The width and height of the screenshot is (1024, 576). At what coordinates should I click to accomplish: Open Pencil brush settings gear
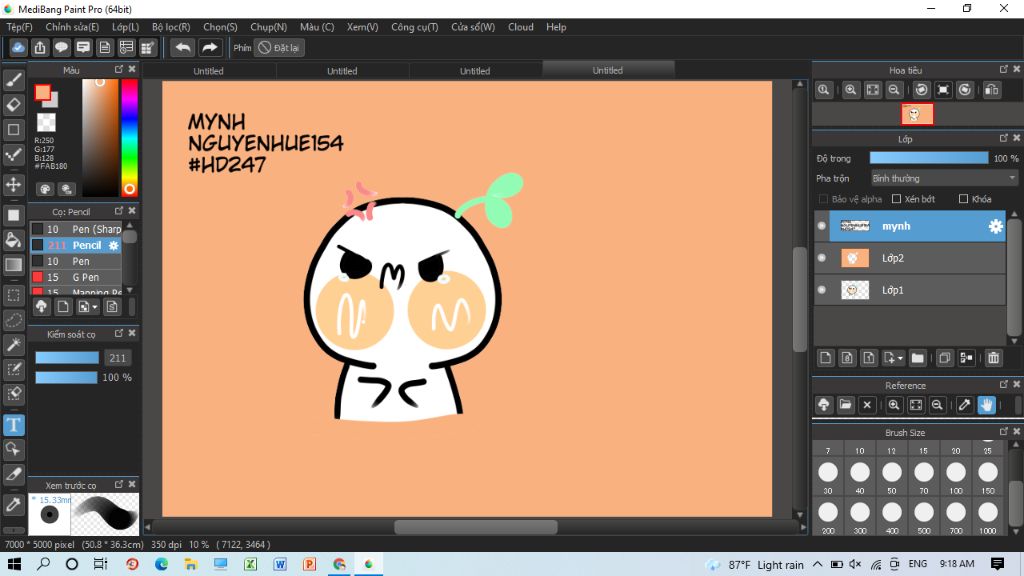pos(114,246)
